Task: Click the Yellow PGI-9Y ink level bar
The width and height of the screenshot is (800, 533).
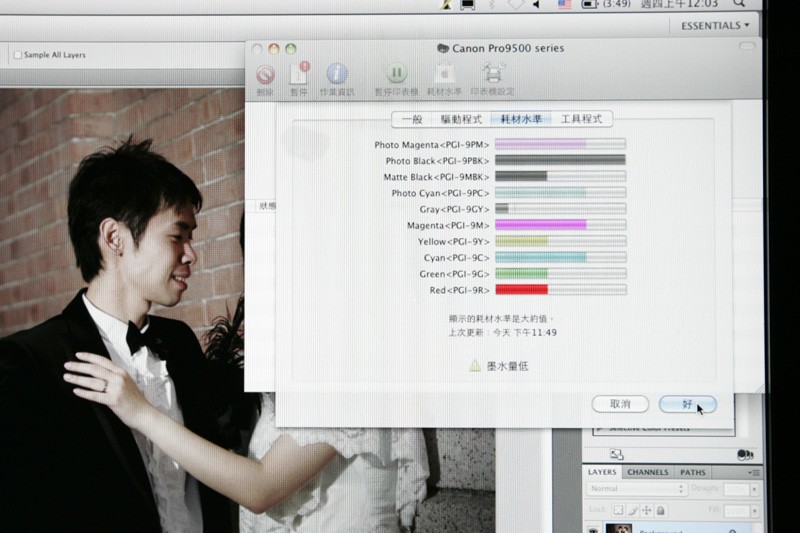Action: 560,241
